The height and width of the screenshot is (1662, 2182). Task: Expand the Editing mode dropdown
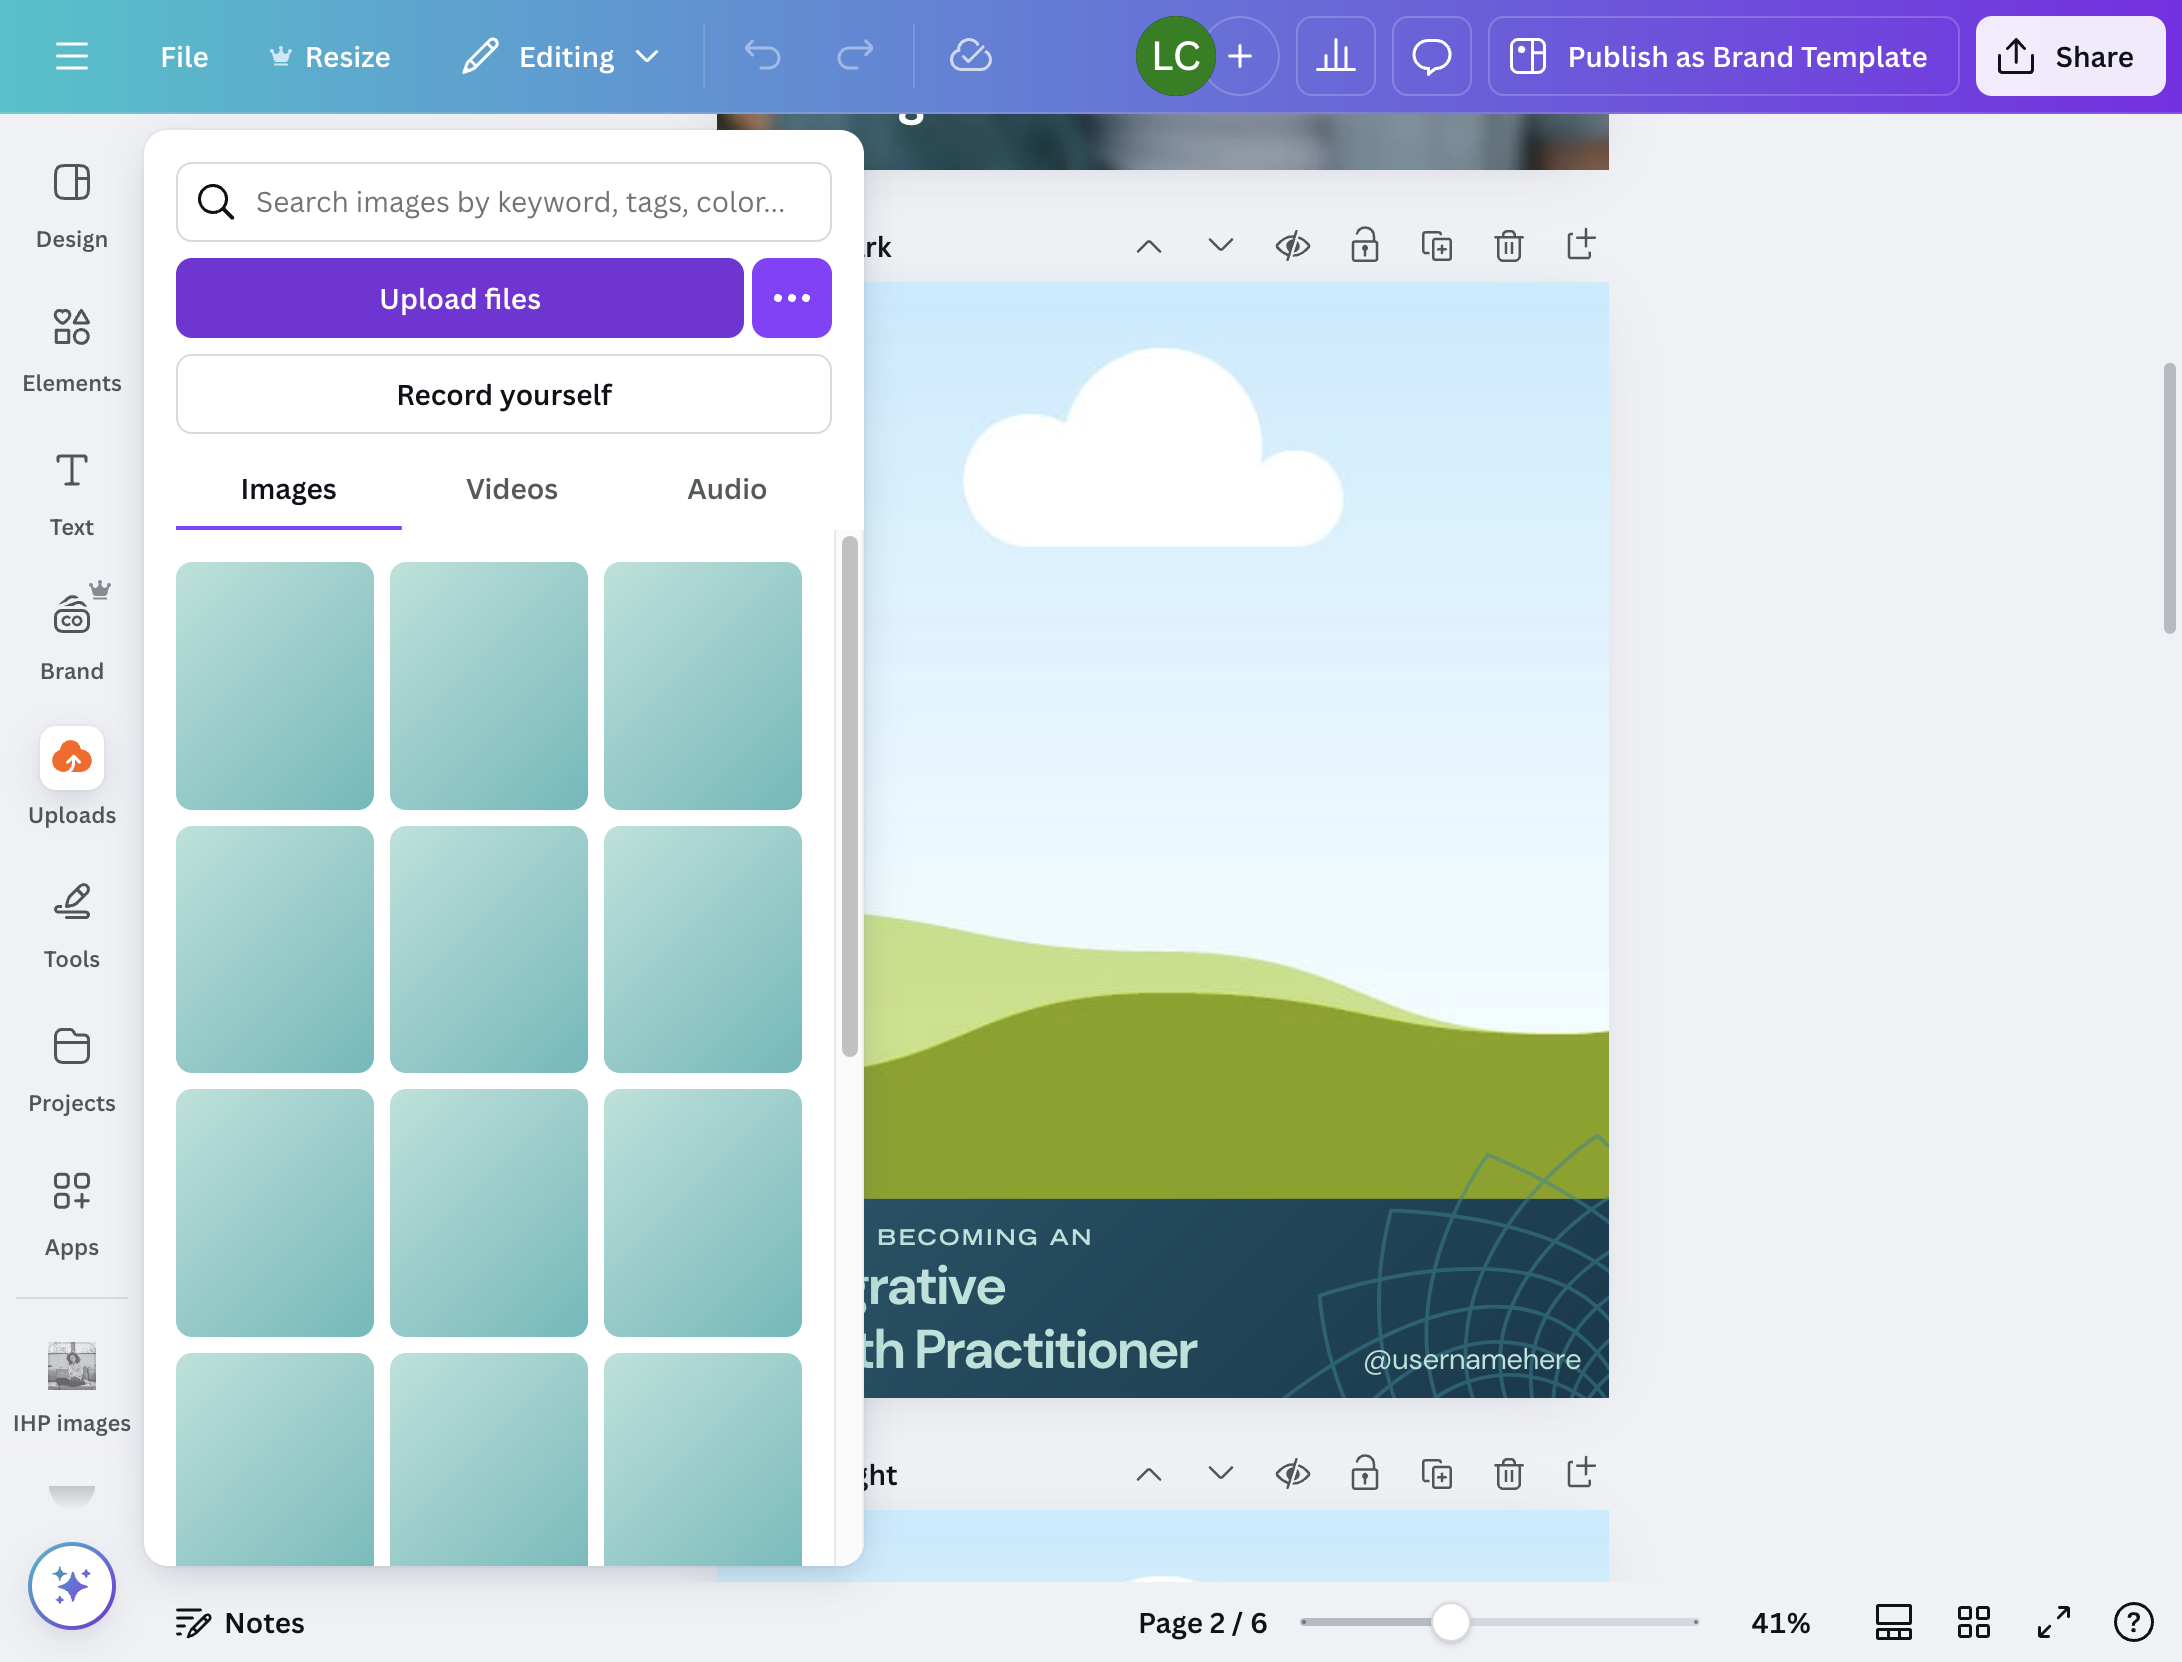click(561, 57)
